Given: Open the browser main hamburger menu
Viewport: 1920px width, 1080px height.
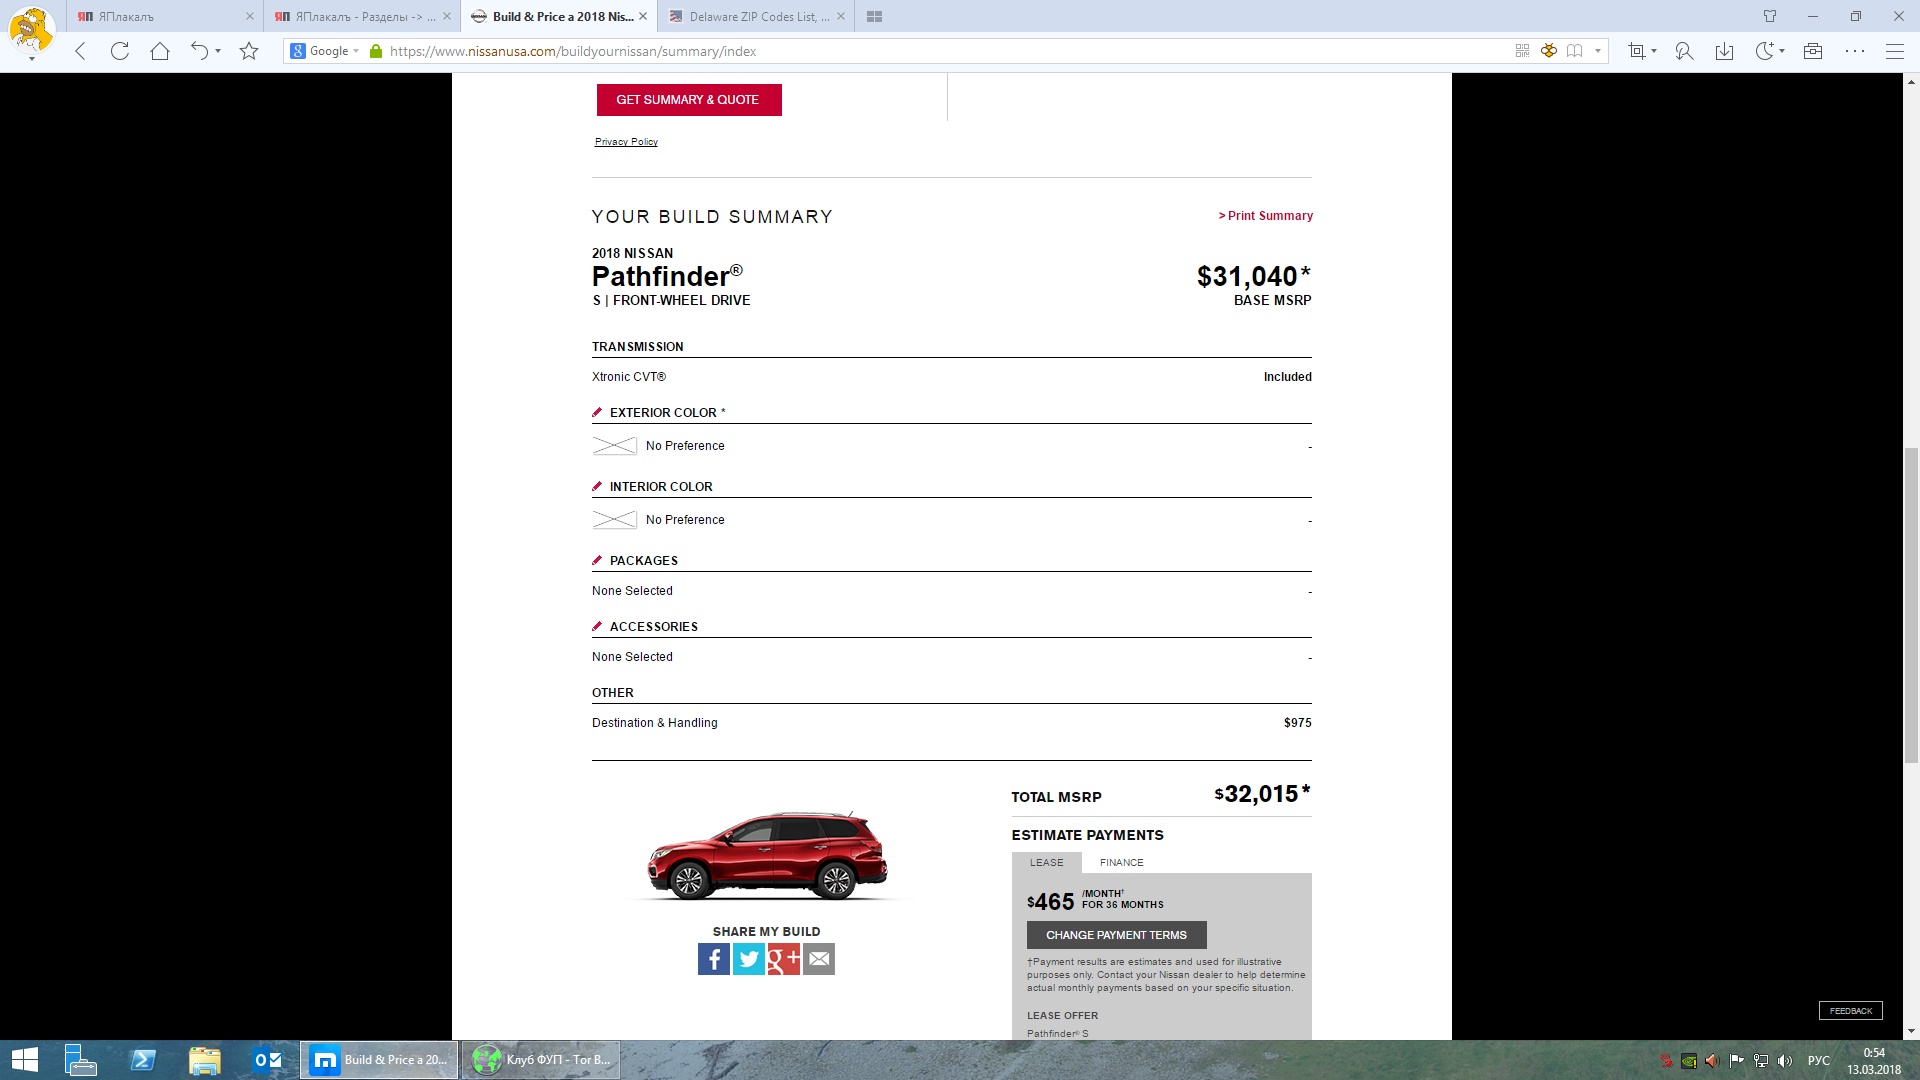Looking at the screenshot, I should tap(1894, 51).
